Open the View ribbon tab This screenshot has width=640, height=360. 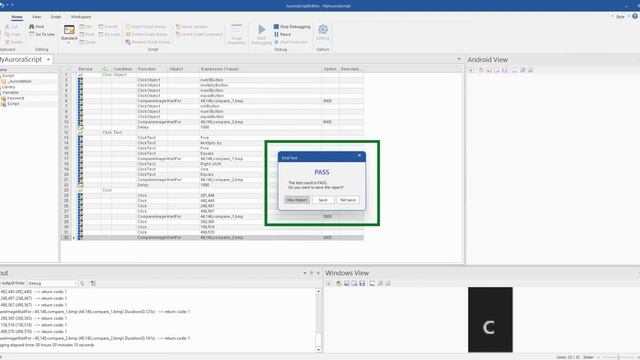(x=36, y=17)
